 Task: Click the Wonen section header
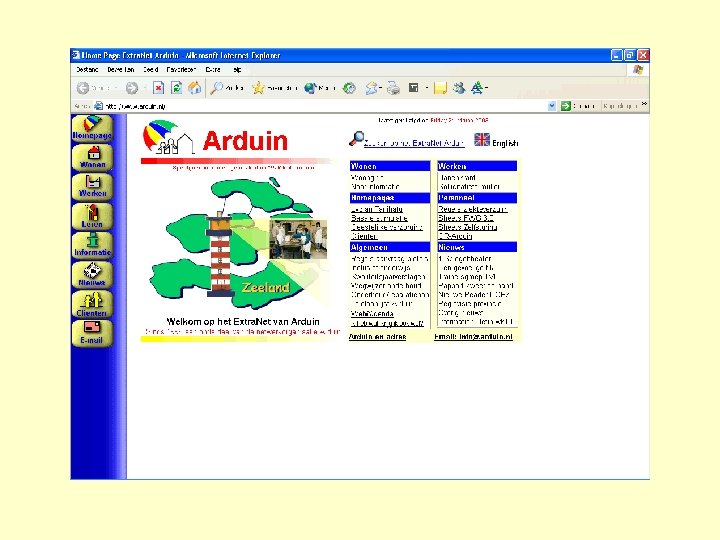pyautogui.click(x=390, y=166)
